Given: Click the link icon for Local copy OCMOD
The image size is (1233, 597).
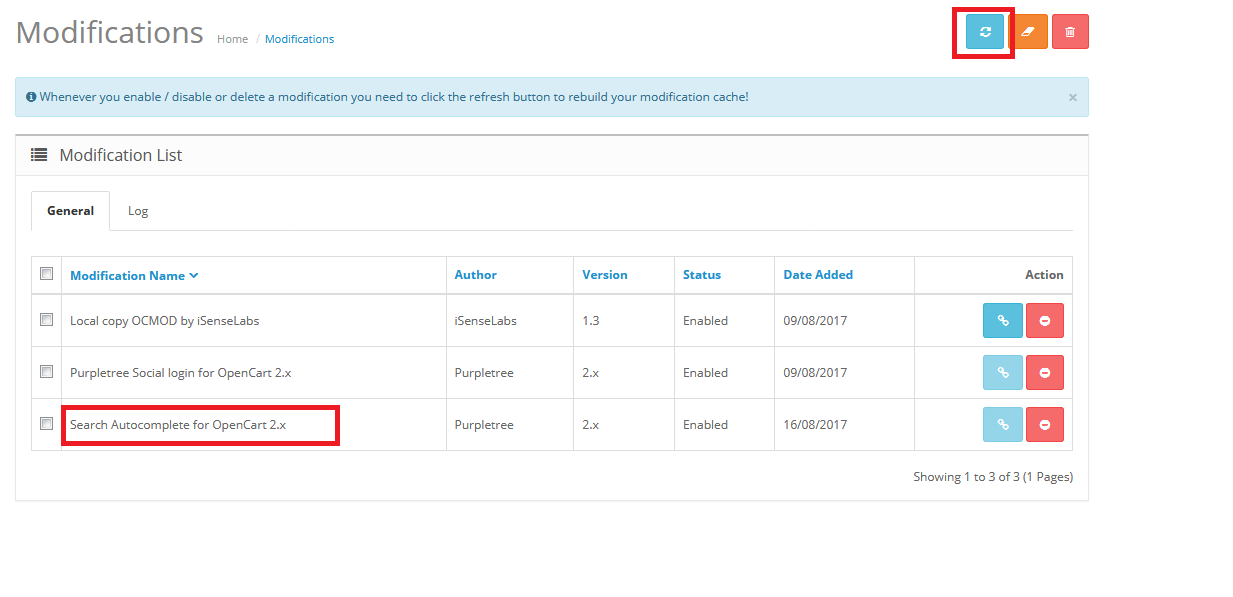Looking at the screenshot, I should (x=1003, y=319).
